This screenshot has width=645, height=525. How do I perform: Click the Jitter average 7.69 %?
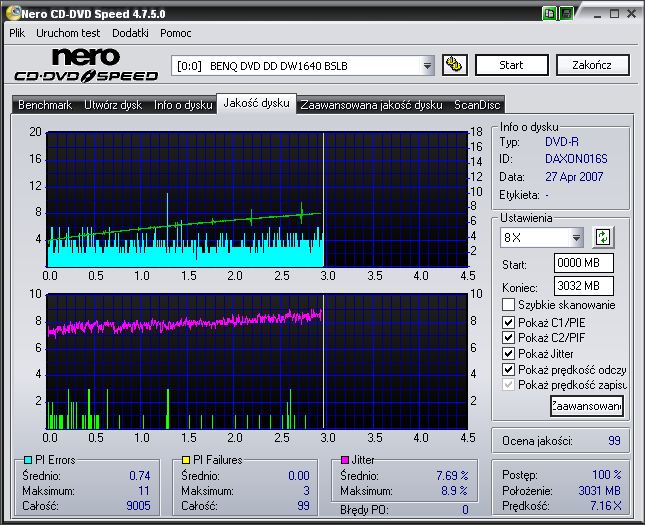452,476
